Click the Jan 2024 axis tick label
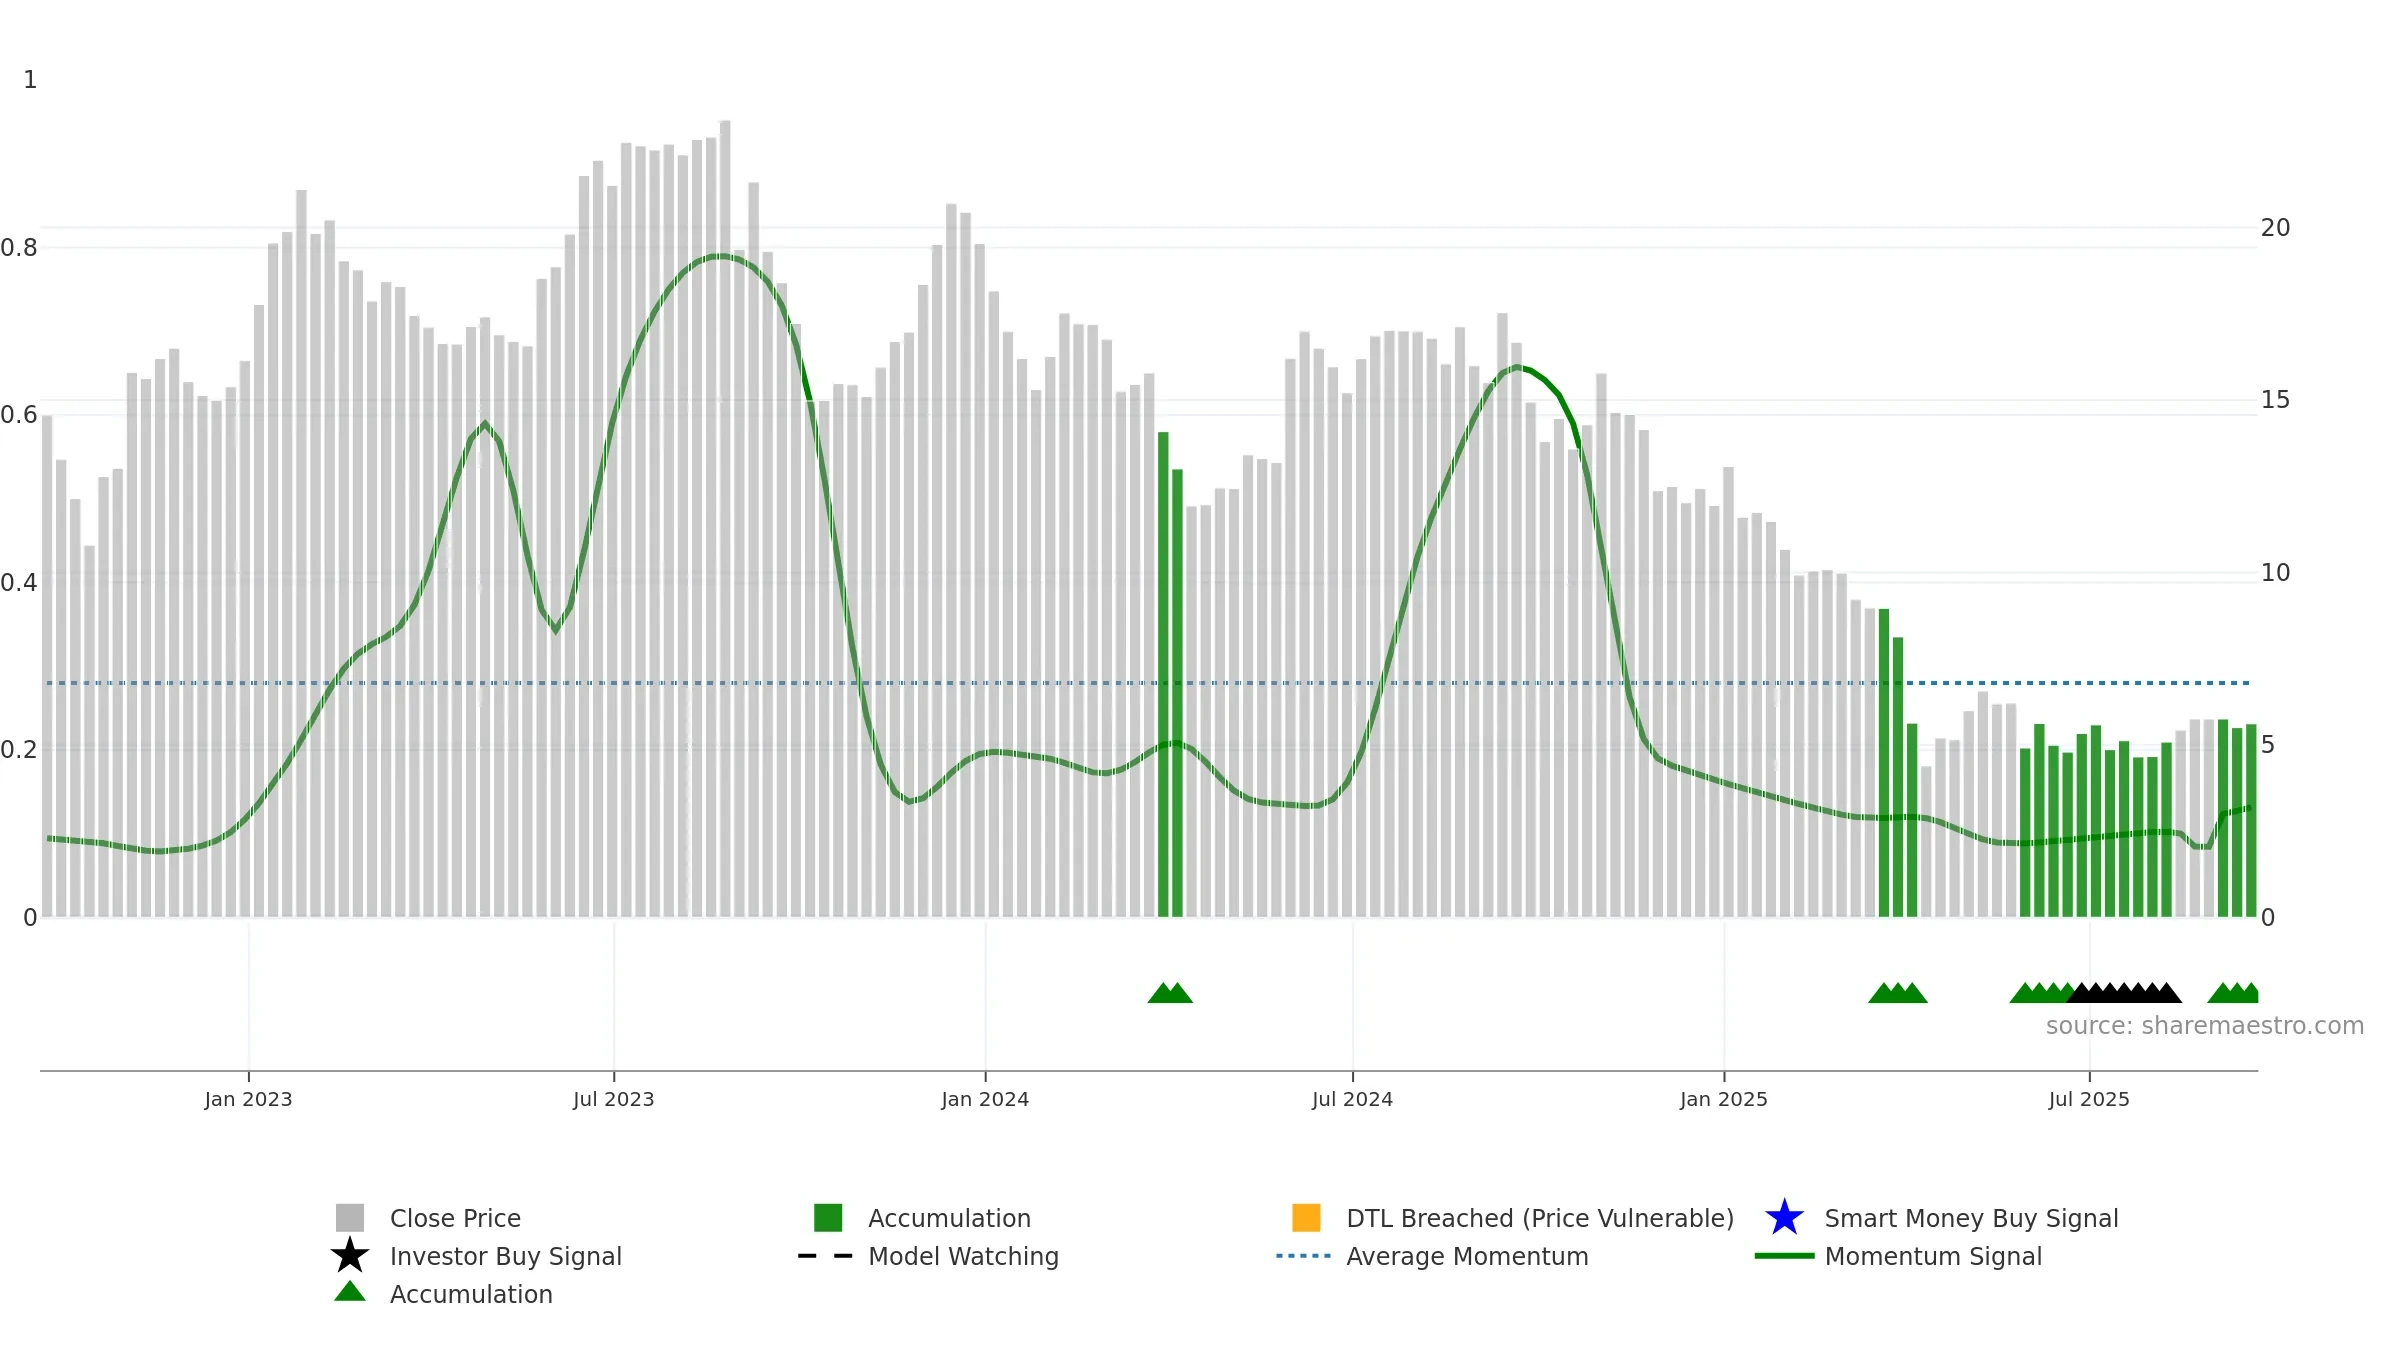 tap(985, 1100)
